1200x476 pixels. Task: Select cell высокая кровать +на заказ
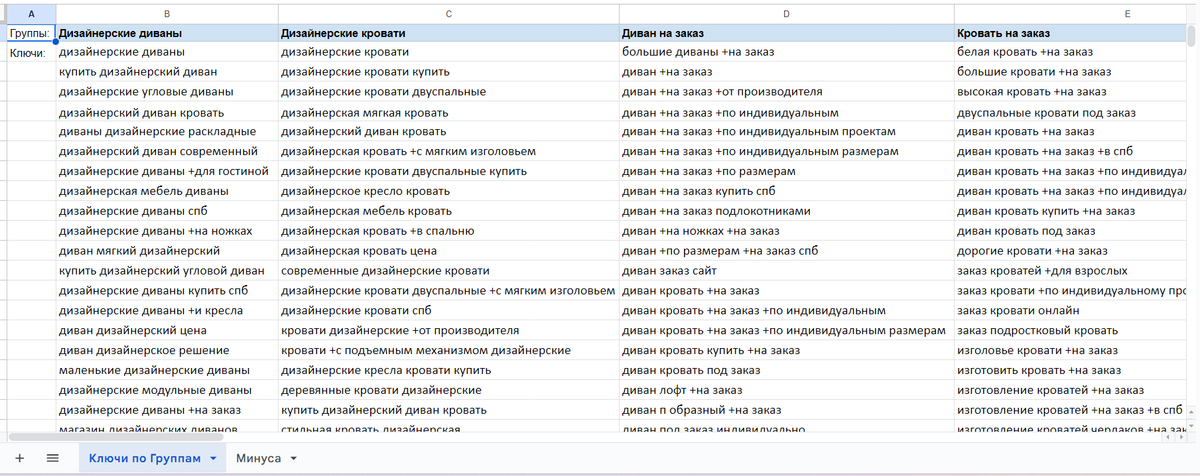1070,92
